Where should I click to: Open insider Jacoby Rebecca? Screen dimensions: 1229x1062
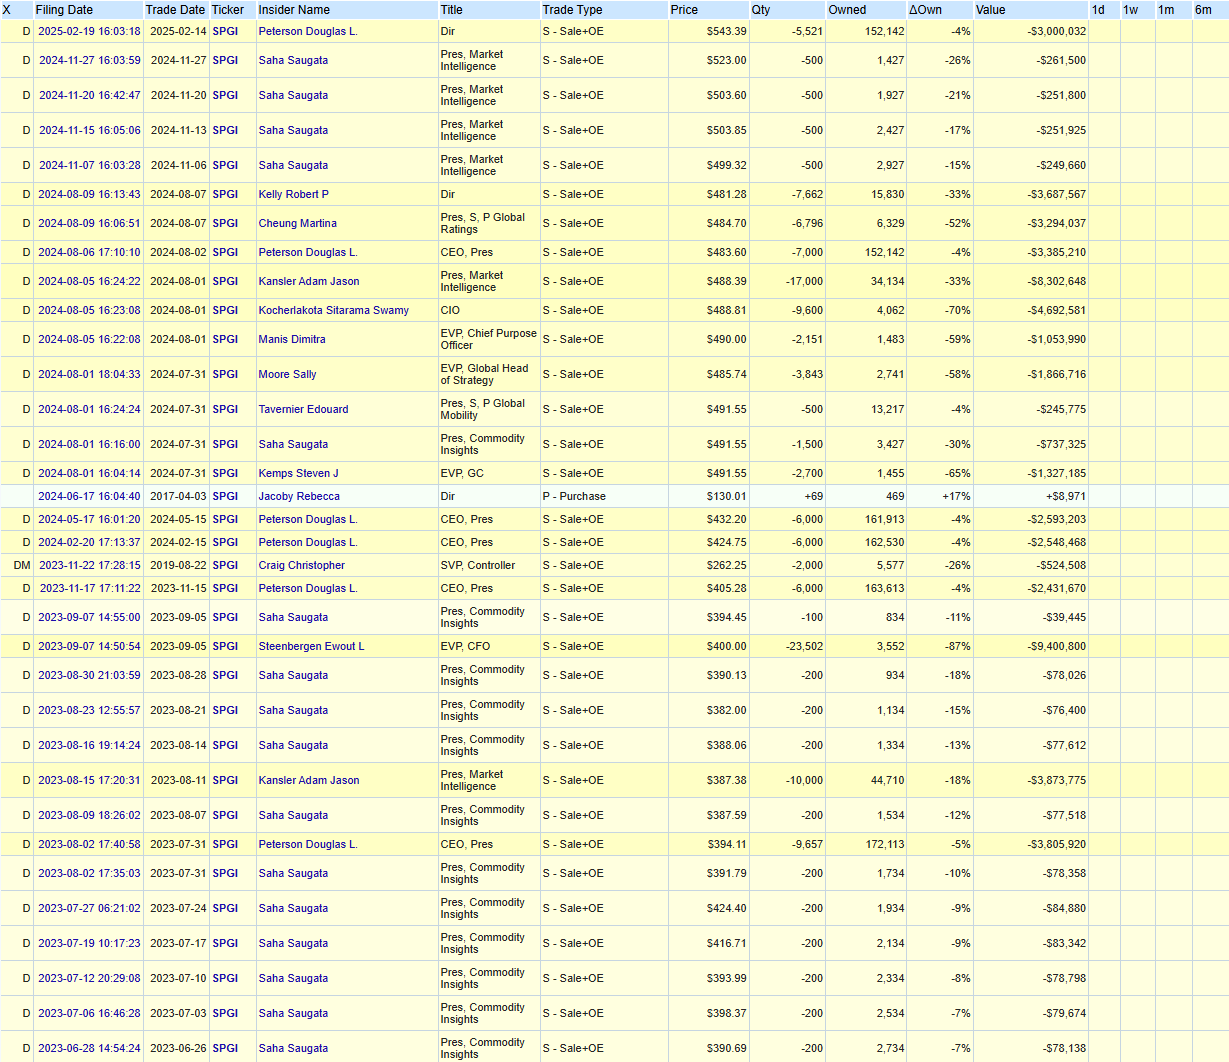(x=299, y=496)
